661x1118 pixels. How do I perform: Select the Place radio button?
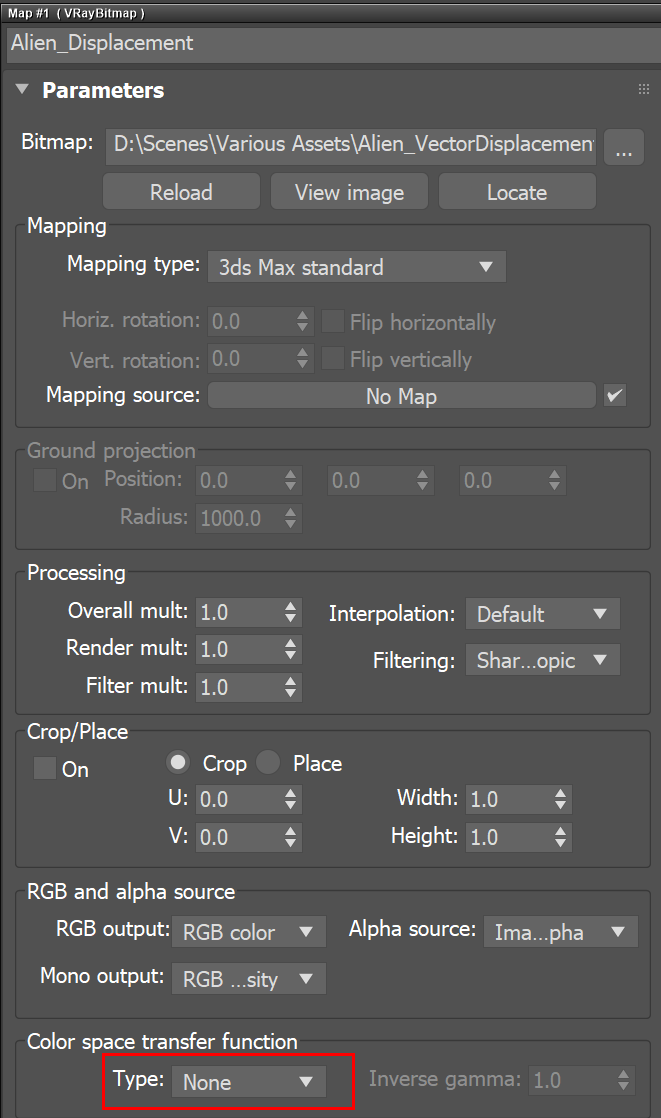[268, 762]
